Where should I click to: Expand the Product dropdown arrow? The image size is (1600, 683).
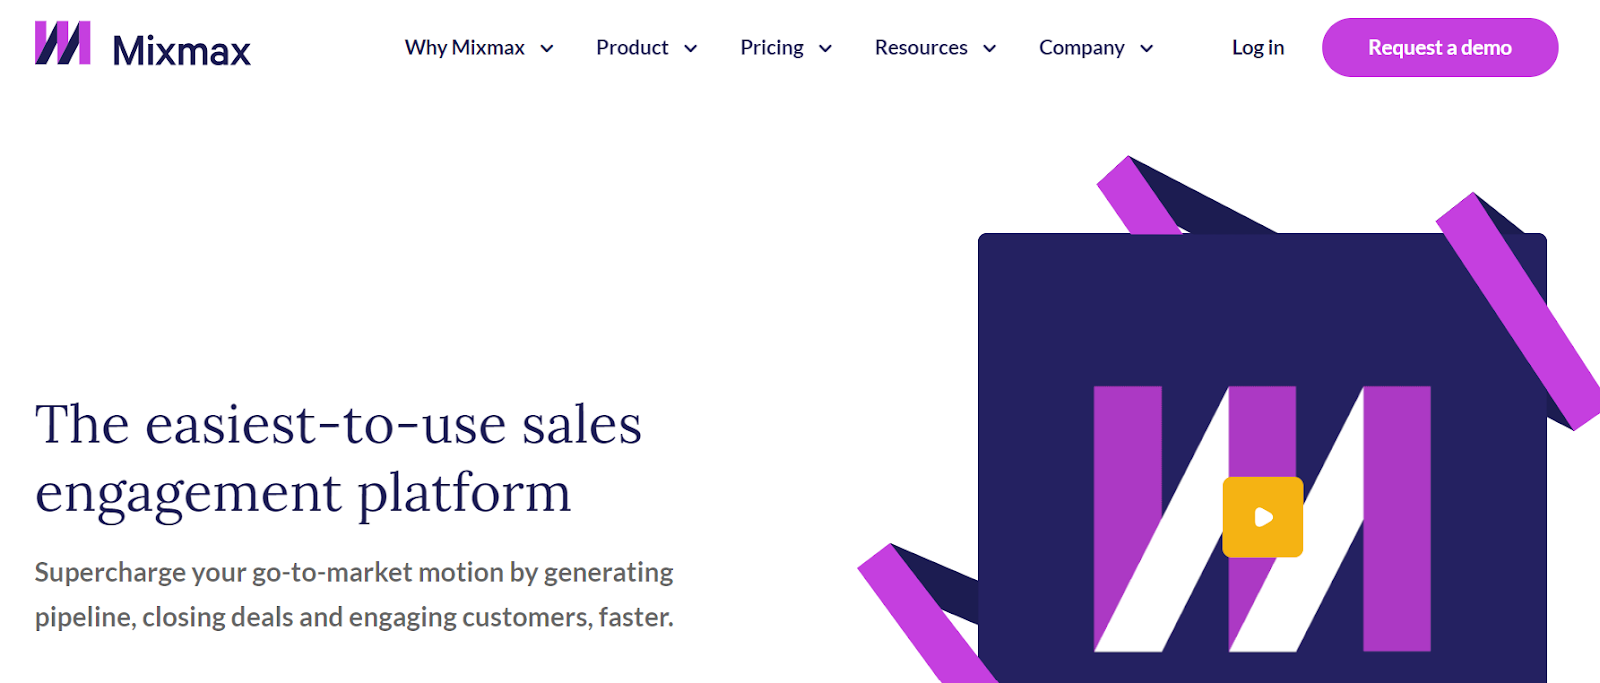click(690, 49)
